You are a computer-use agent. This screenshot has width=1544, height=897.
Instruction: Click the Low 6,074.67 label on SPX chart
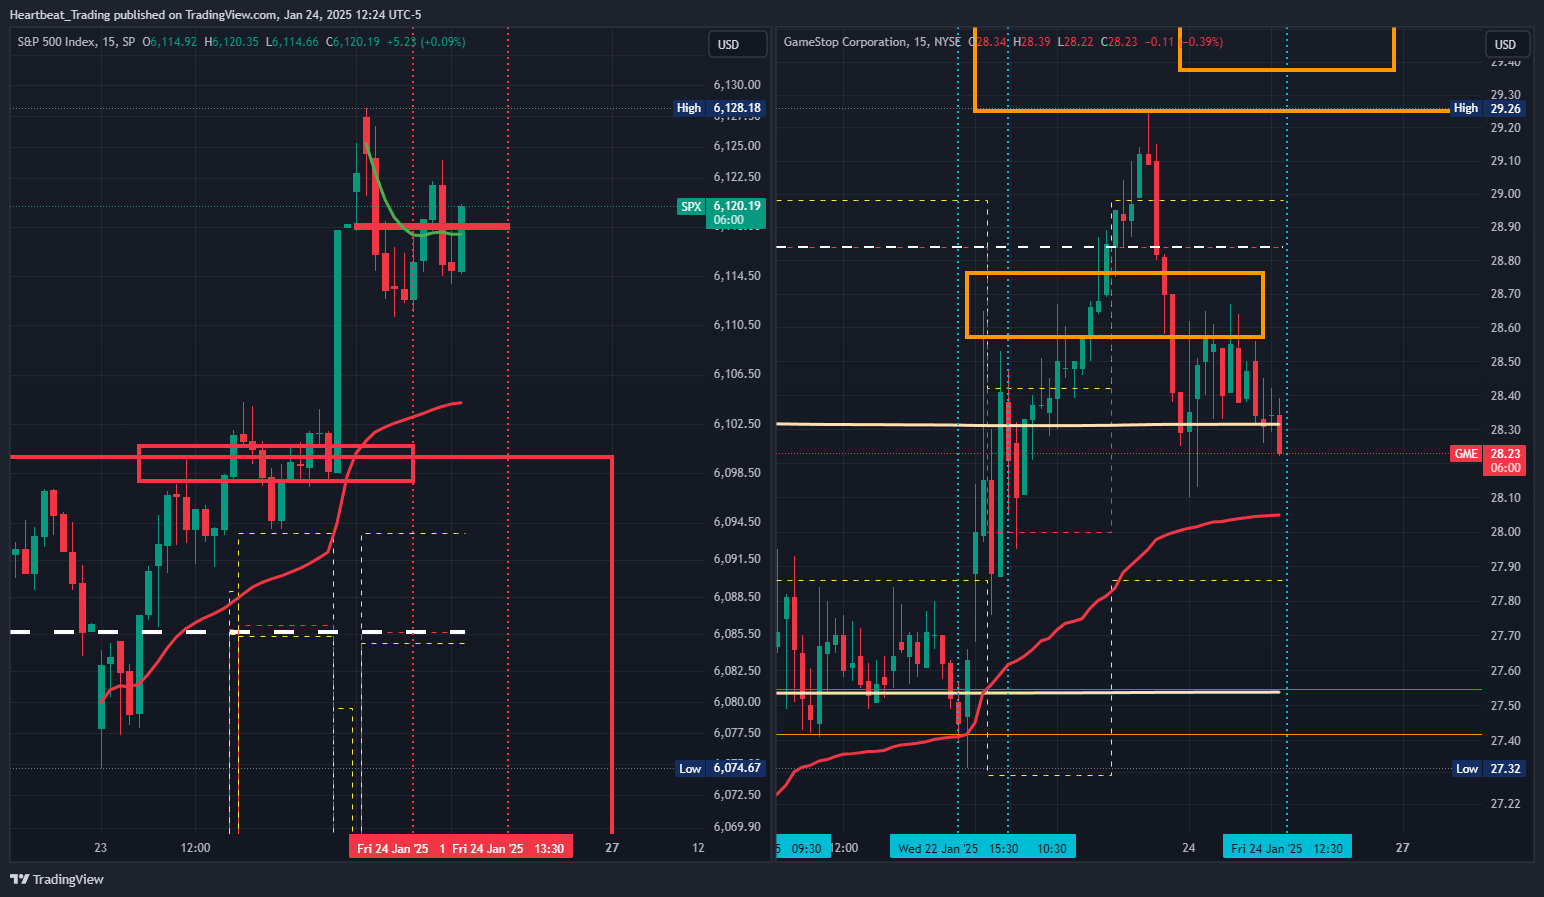(x=720, y=768)
